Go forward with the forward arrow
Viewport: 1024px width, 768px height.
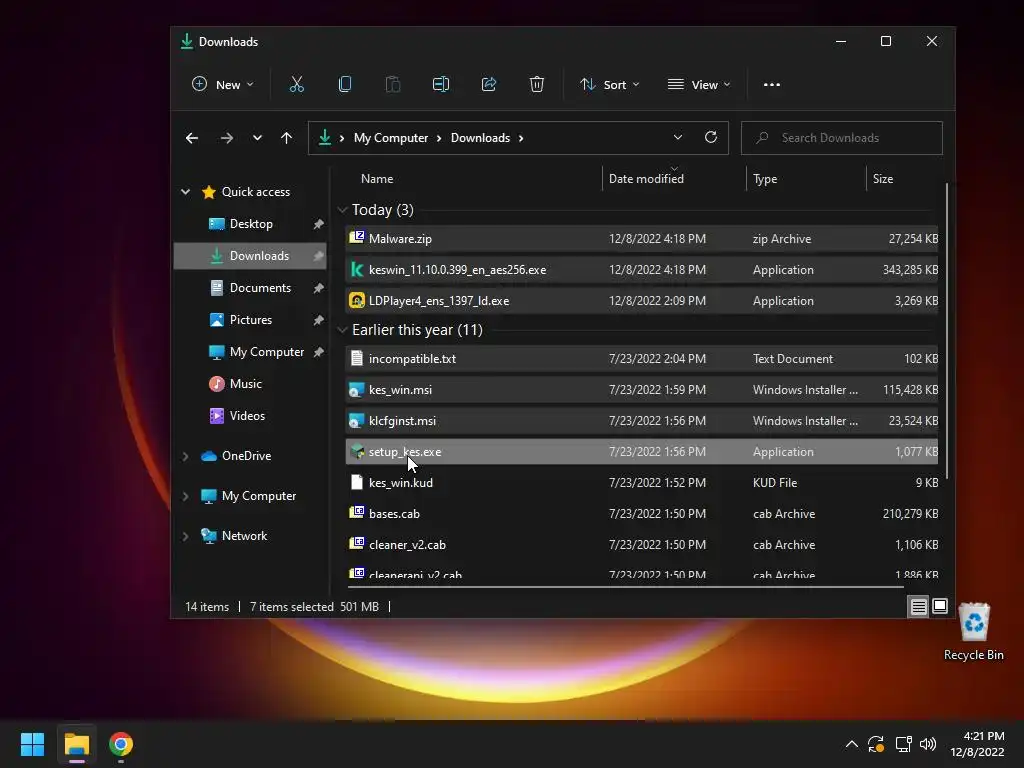[227, 138]
